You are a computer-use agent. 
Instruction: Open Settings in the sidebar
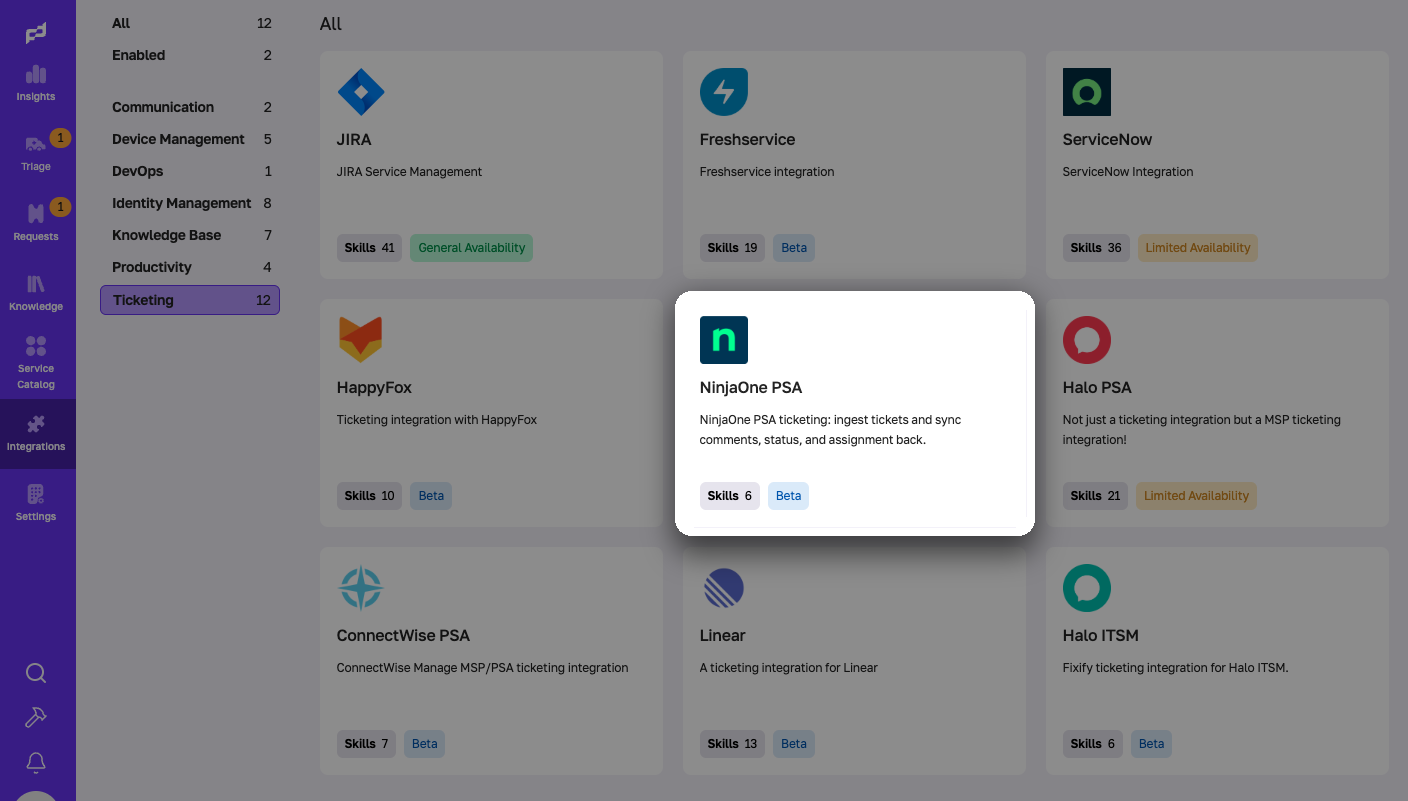tap(36, 503)
